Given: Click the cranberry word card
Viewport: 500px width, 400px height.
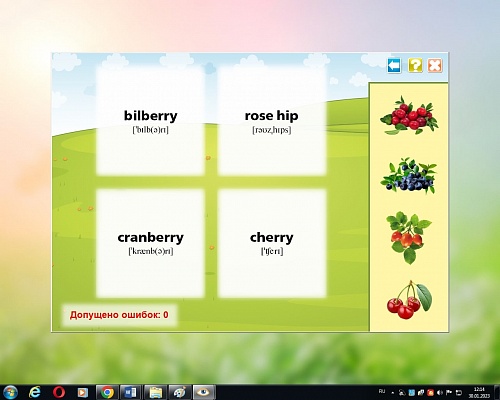Looking at the screenshot, I should [x=150, y=243].
